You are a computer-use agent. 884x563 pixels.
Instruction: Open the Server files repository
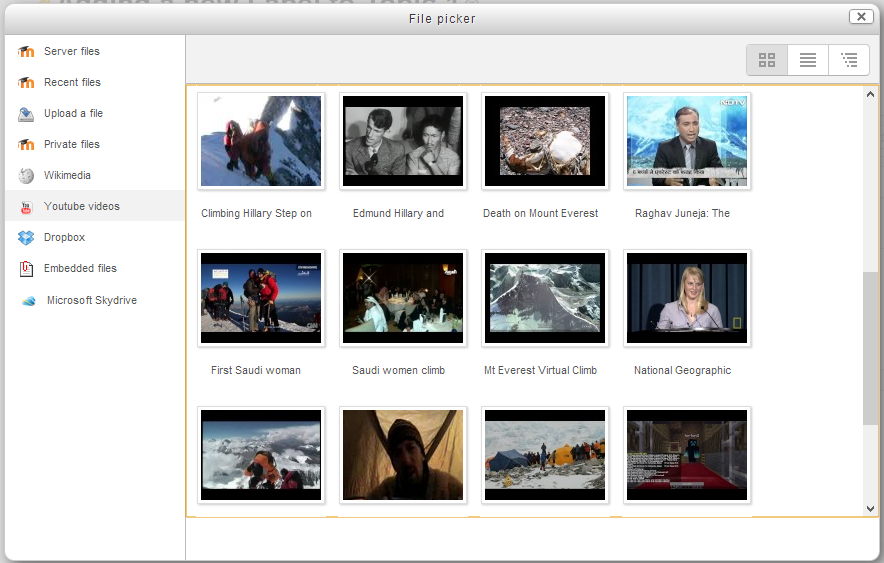pyautogui.click(x=72, y=52)
